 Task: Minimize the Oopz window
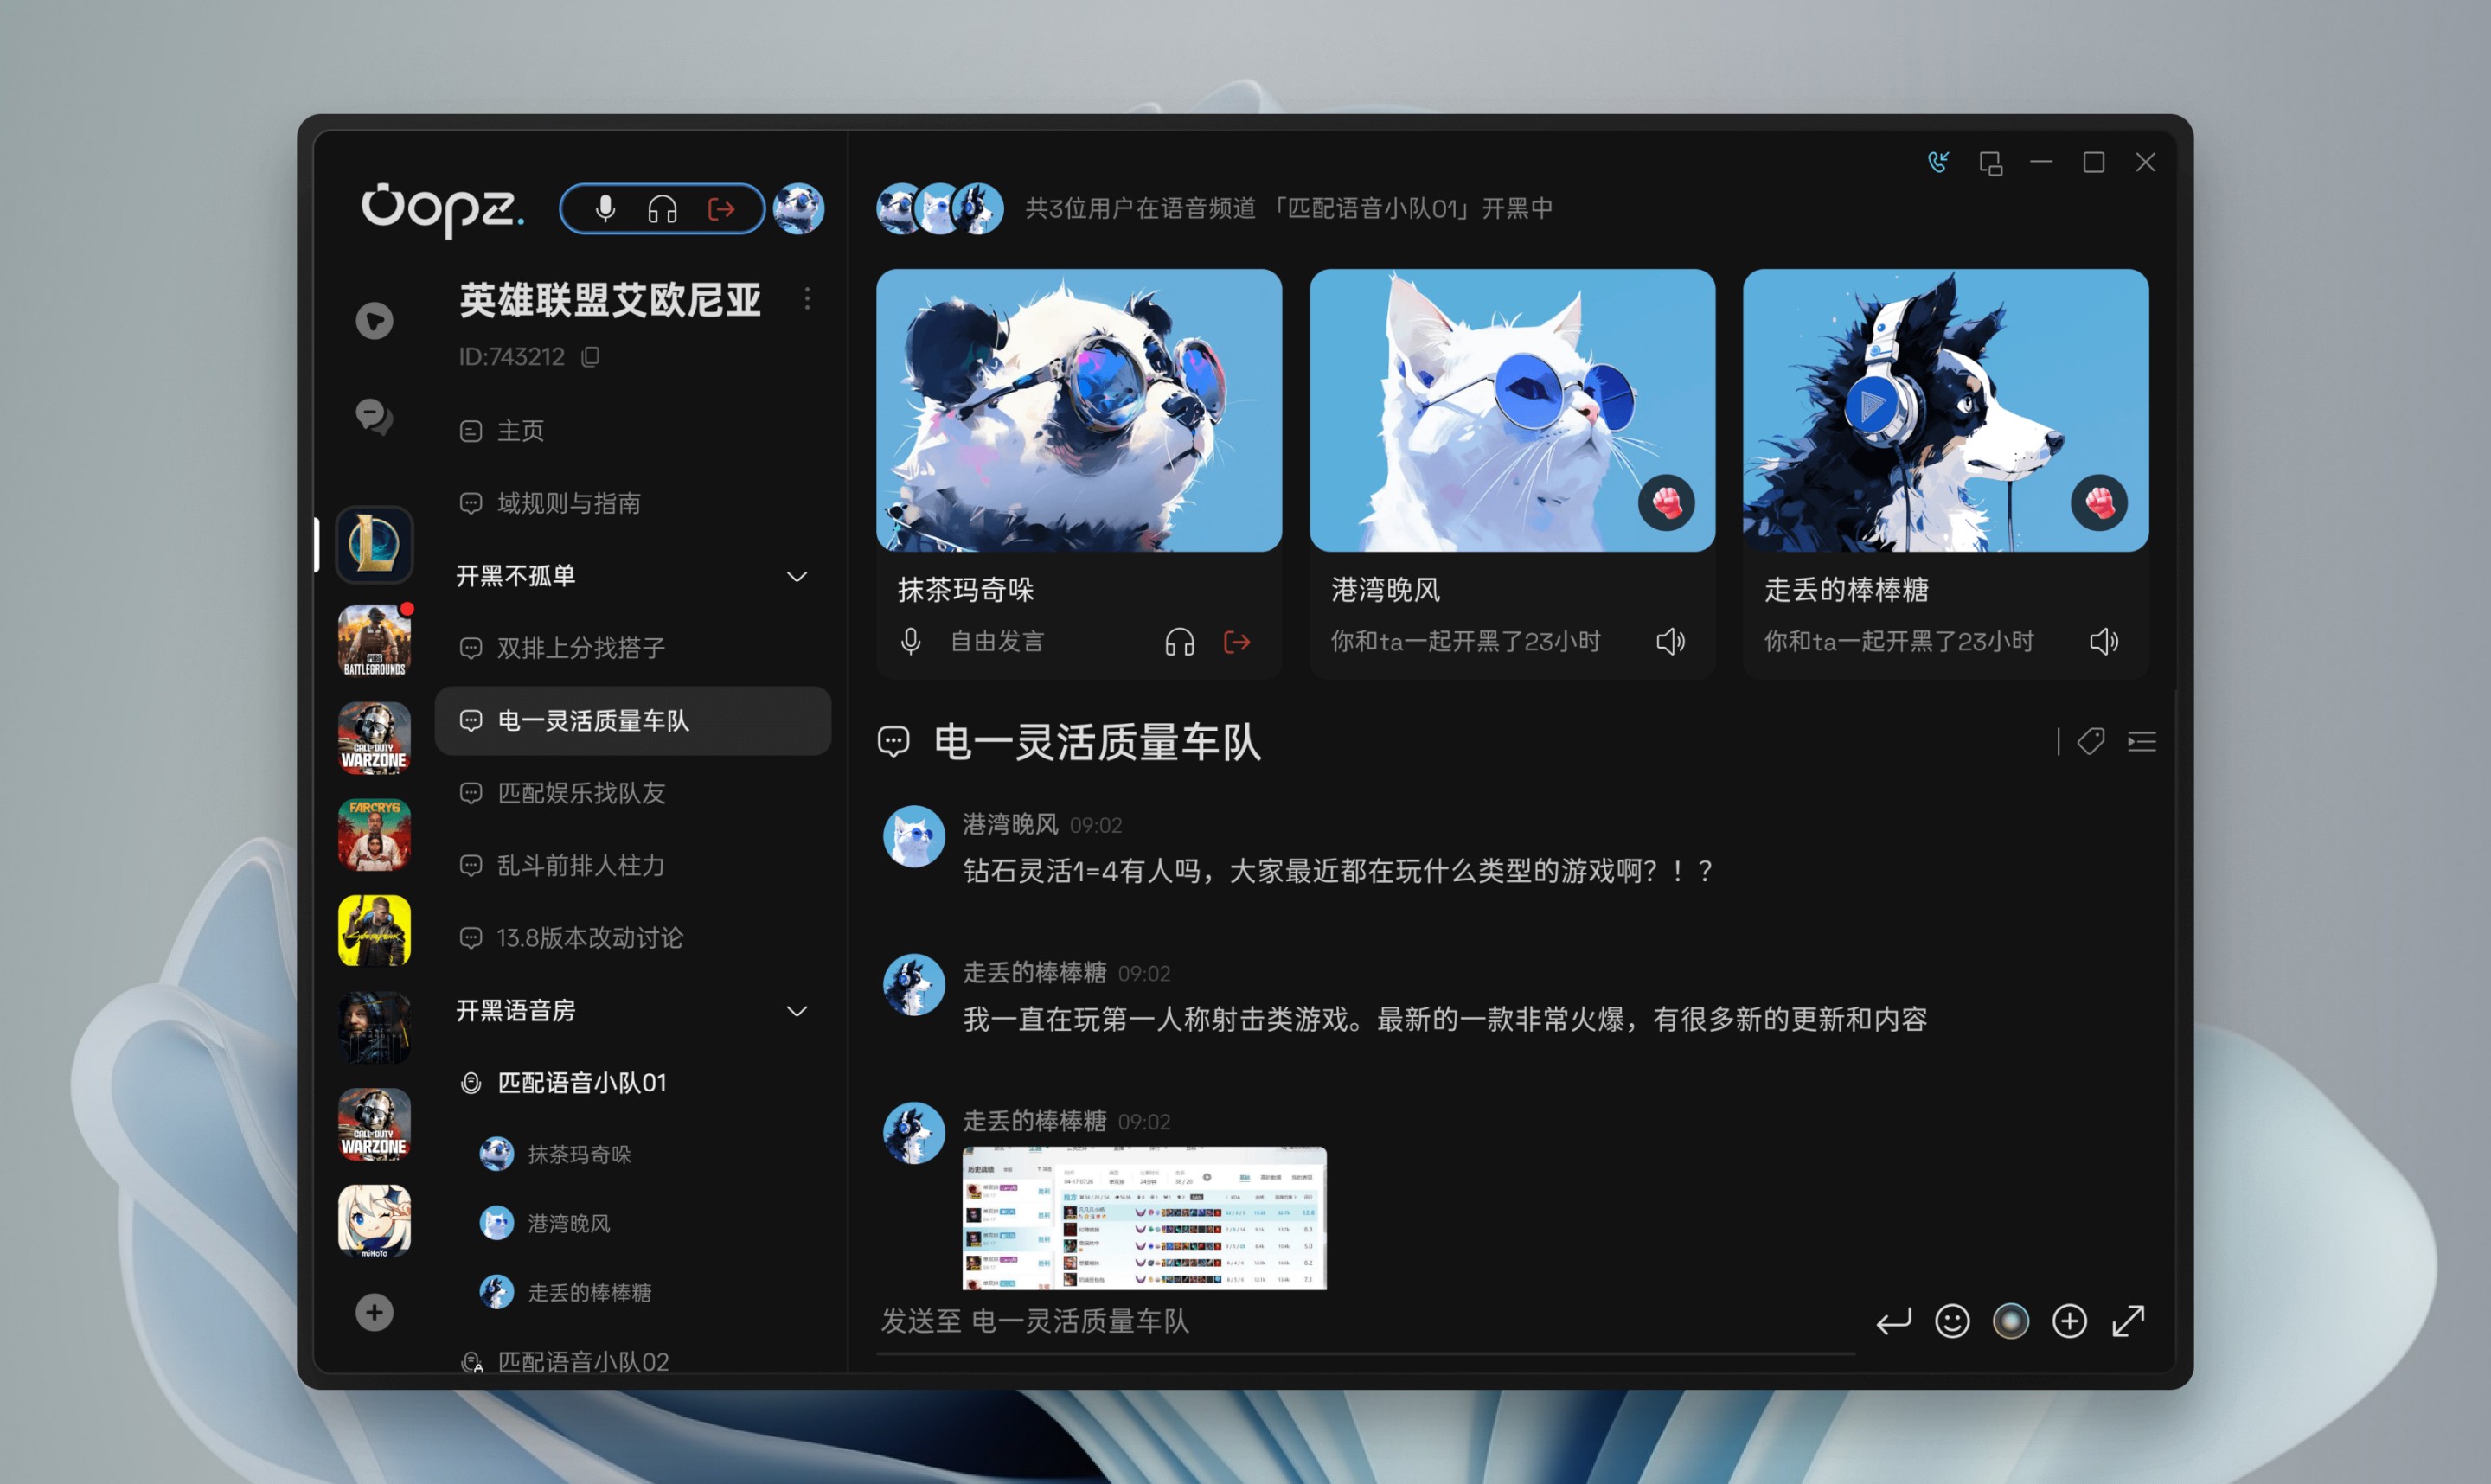pos(2041,162)
